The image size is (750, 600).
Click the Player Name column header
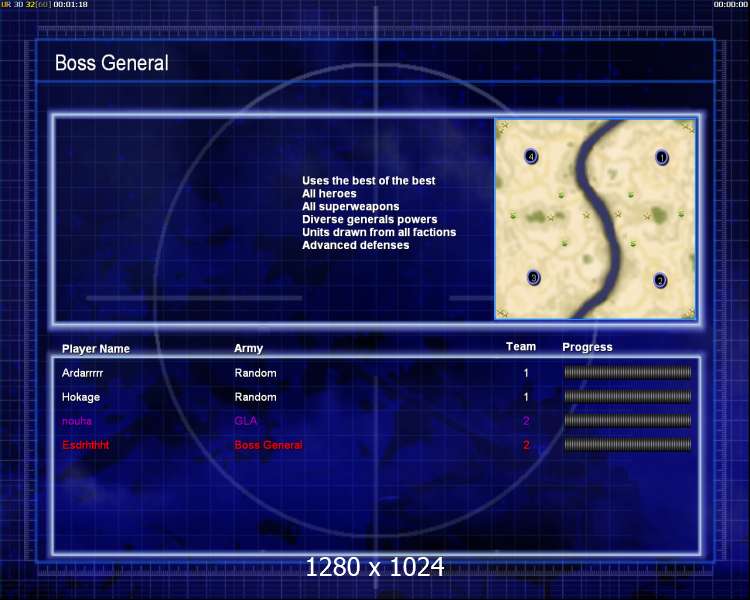tap(96, 349)
